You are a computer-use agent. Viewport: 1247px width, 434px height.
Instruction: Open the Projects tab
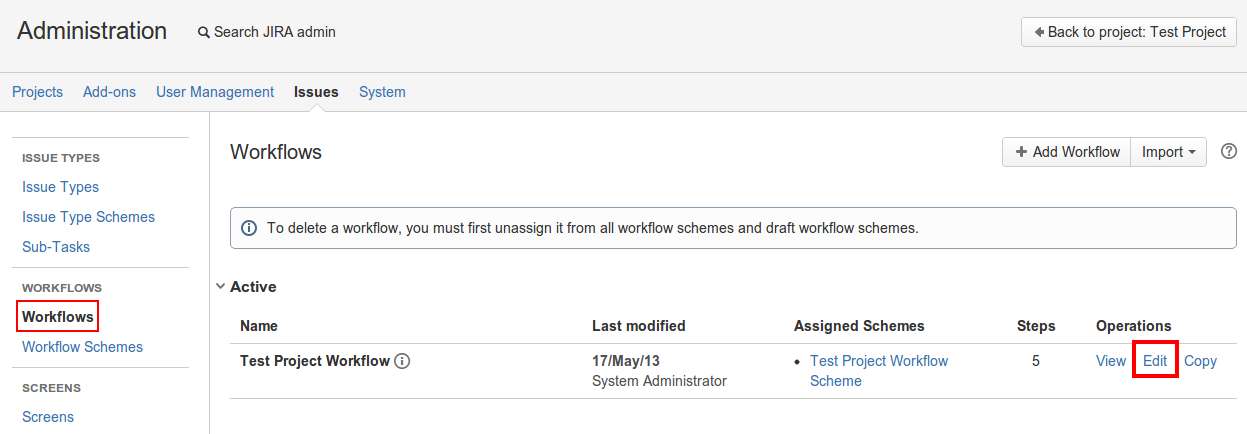[37, 92]
